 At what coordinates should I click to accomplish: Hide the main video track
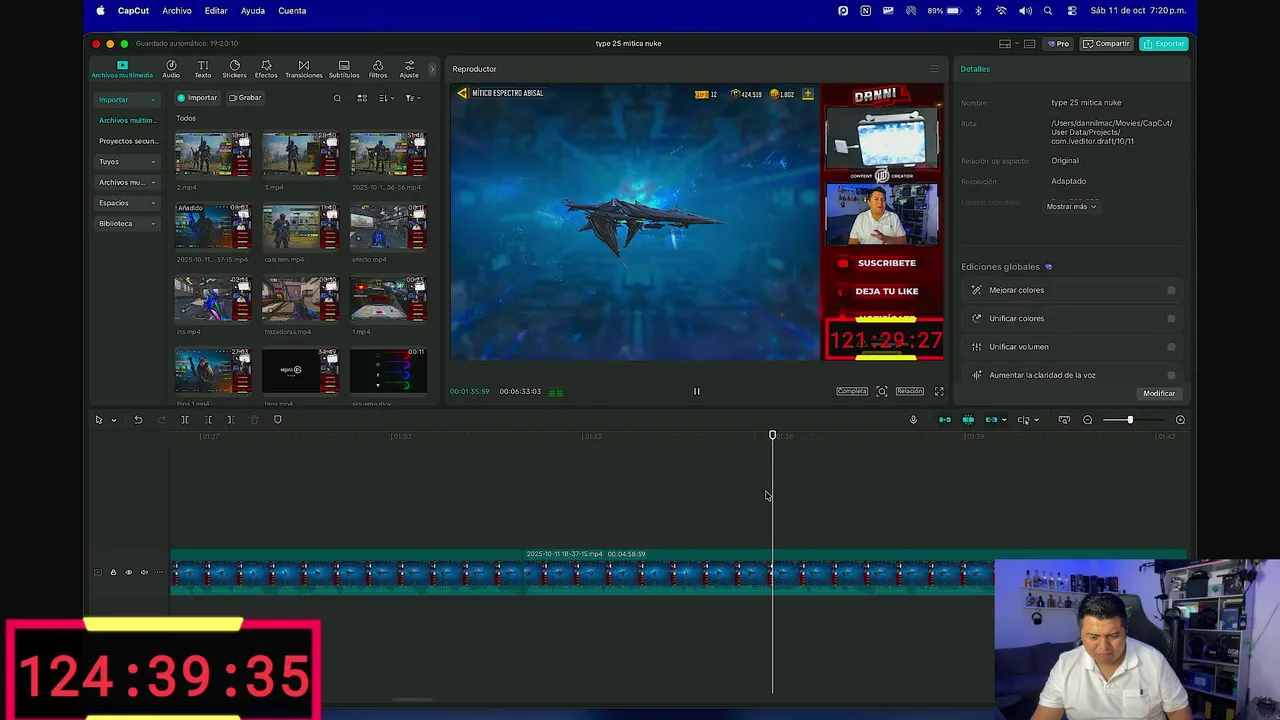[x=128, y=572]
